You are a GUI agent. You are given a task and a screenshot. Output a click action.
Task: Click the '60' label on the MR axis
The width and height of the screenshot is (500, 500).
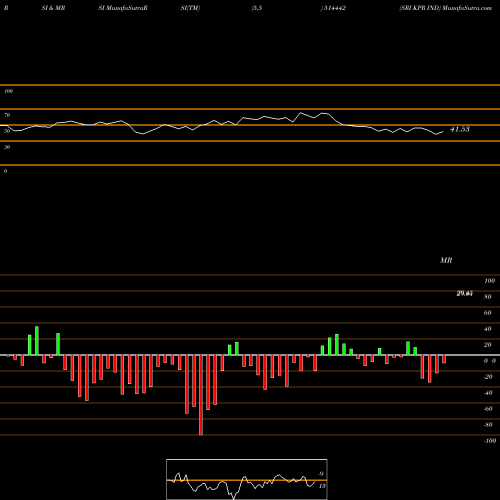click(x=487, y=313)
